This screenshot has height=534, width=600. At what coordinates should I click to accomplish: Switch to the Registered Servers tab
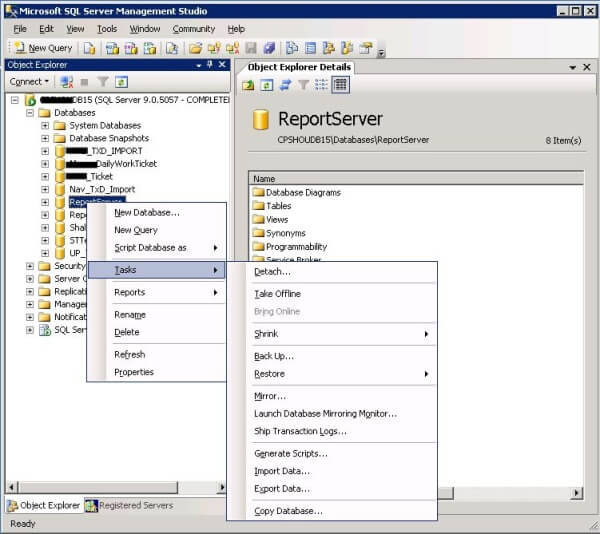point(128,506)
